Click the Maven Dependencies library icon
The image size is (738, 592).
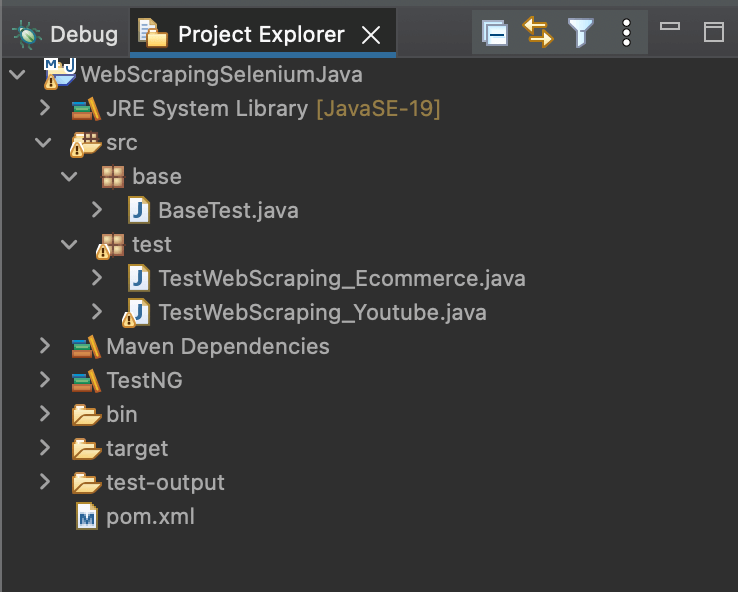click(x=86, y=346)
